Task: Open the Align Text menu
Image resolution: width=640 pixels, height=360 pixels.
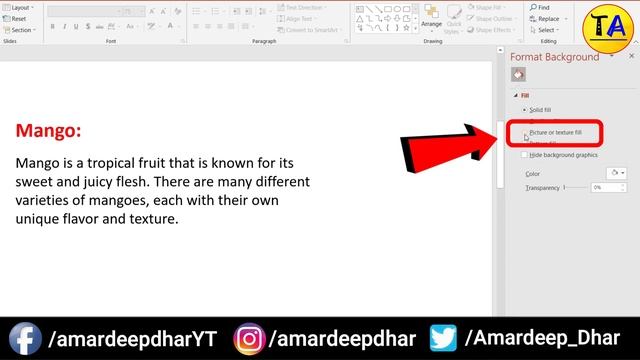Action: point(296,19)
